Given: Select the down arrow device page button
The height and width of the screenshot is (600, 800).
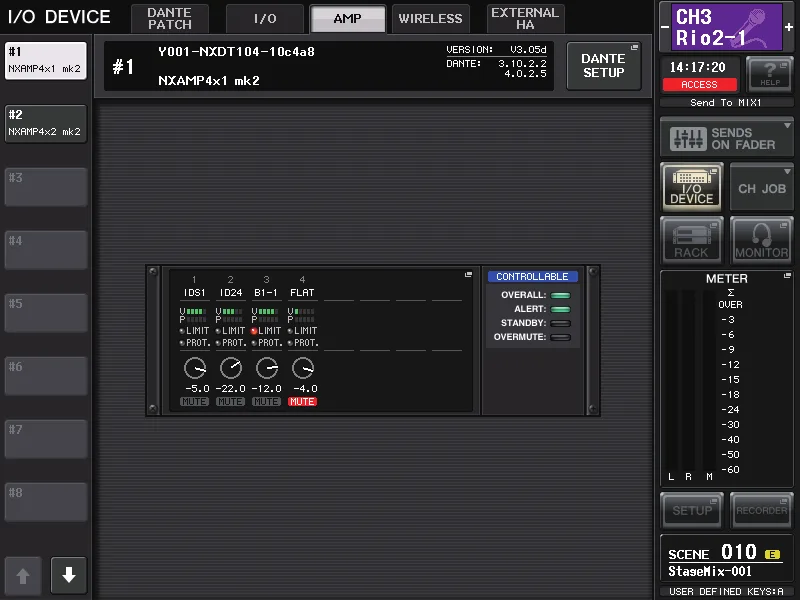Looking at the screenshot, I should point(69,575).
